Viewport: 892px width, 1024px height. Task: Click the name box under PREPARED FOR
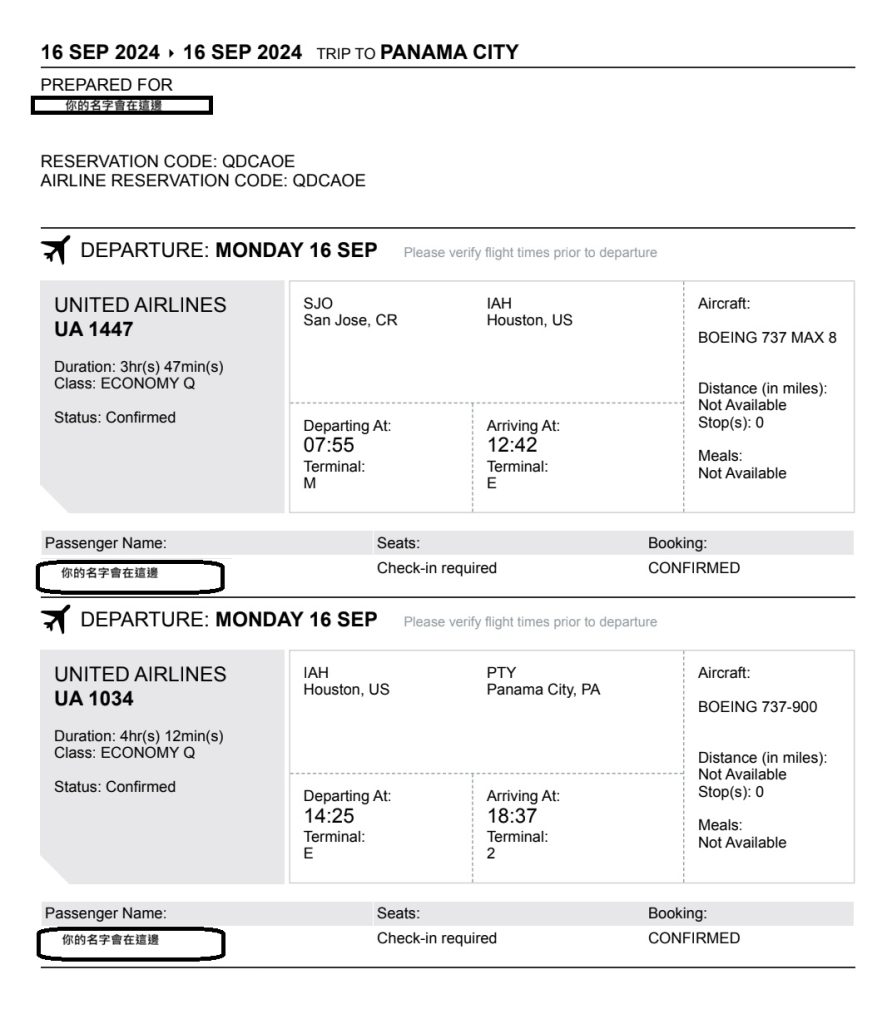pyautogui.click(x=121, y=106)
